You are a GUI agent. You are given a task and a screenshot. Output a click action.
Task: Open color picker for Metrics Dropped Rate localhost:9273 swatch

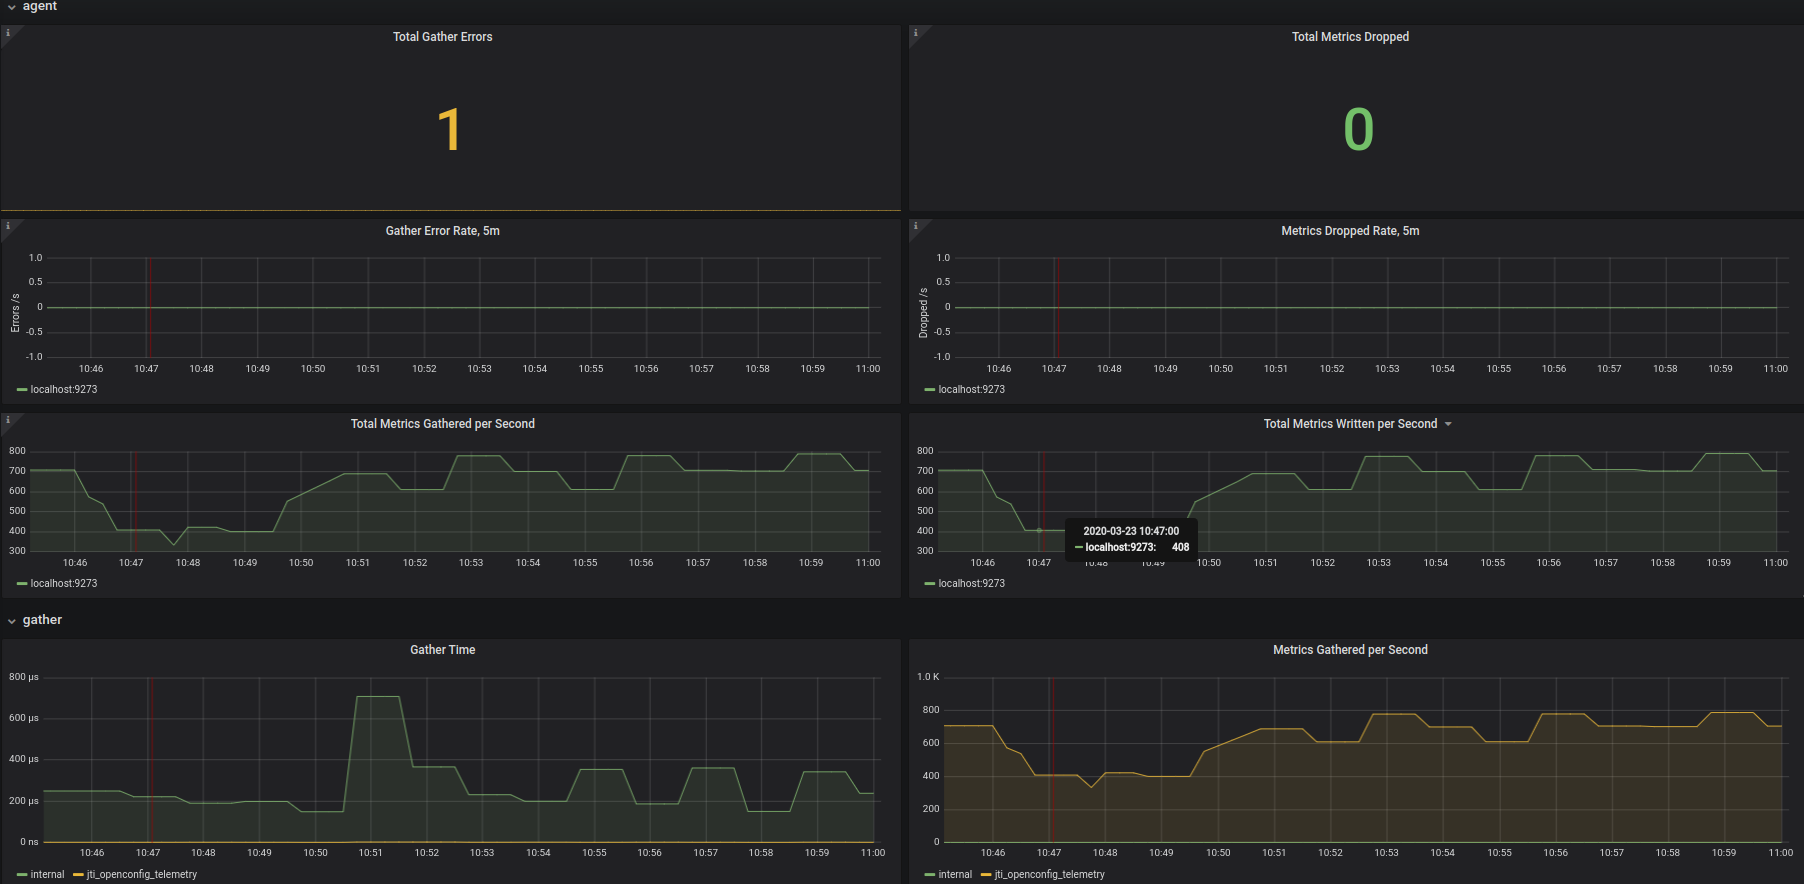coord(930,390)
